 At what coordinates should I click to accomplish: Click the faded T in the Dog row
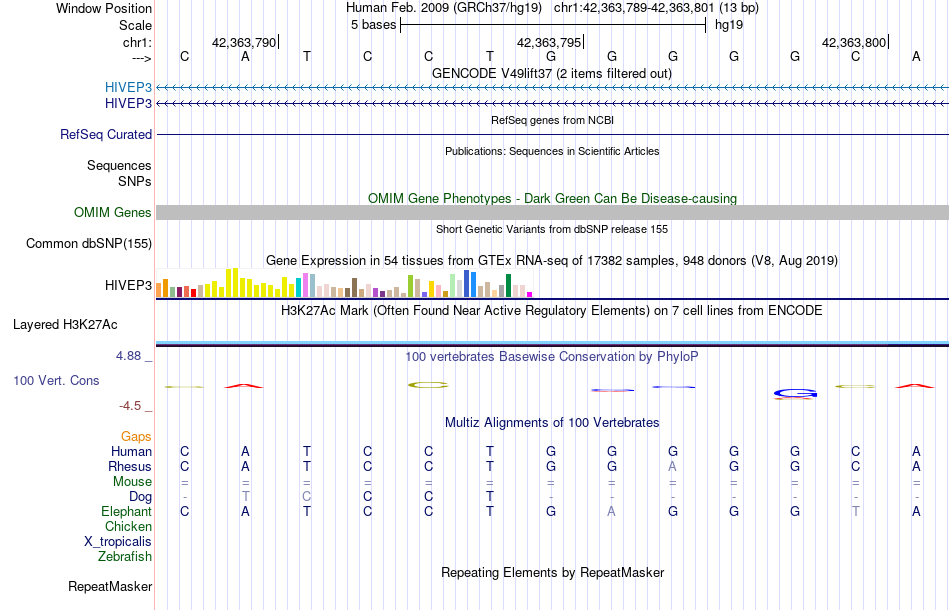(245, 497)
